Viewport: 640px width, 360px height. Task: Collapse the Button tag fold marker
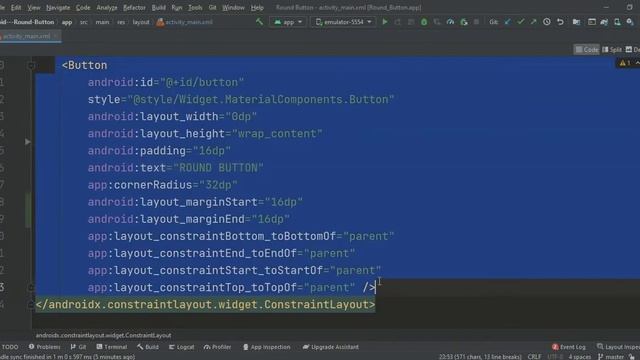(31, 65)
